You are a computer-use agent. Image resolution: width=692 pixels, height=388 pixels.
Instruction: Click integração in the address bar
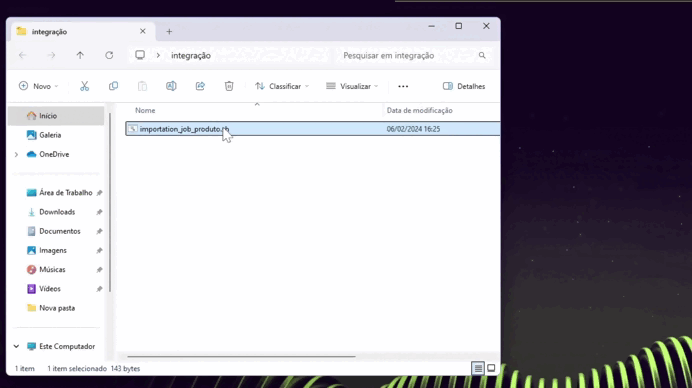(191, 56)
